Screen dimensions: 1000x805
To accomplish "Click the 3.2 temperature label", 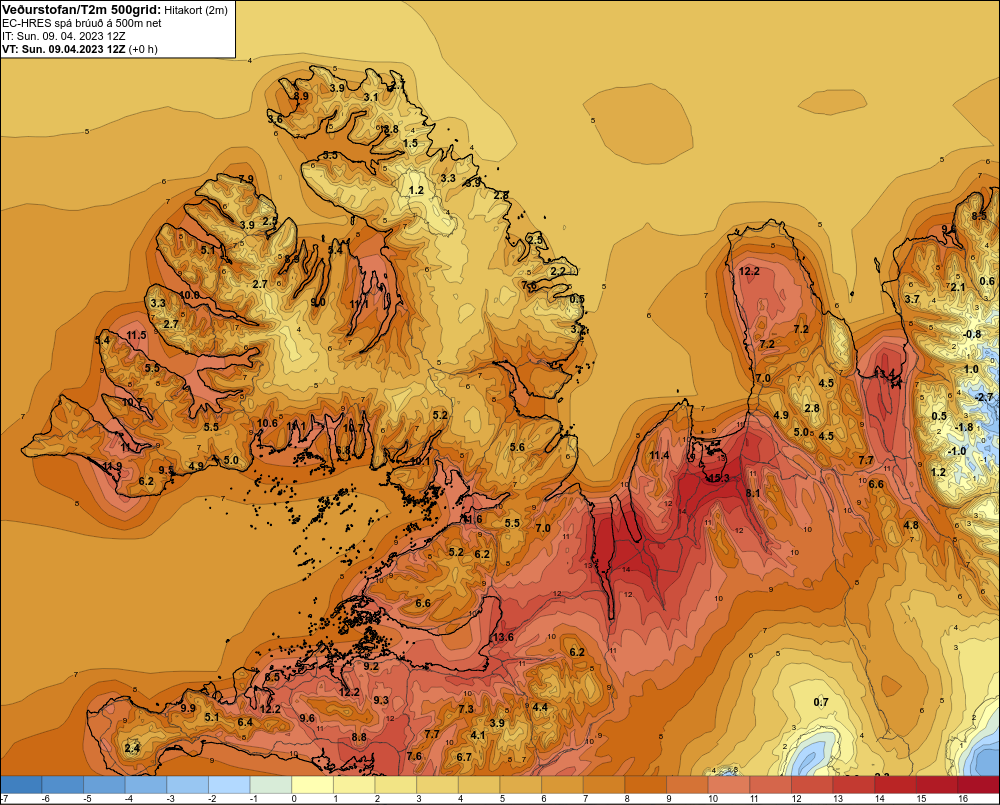I will point(578,329).
